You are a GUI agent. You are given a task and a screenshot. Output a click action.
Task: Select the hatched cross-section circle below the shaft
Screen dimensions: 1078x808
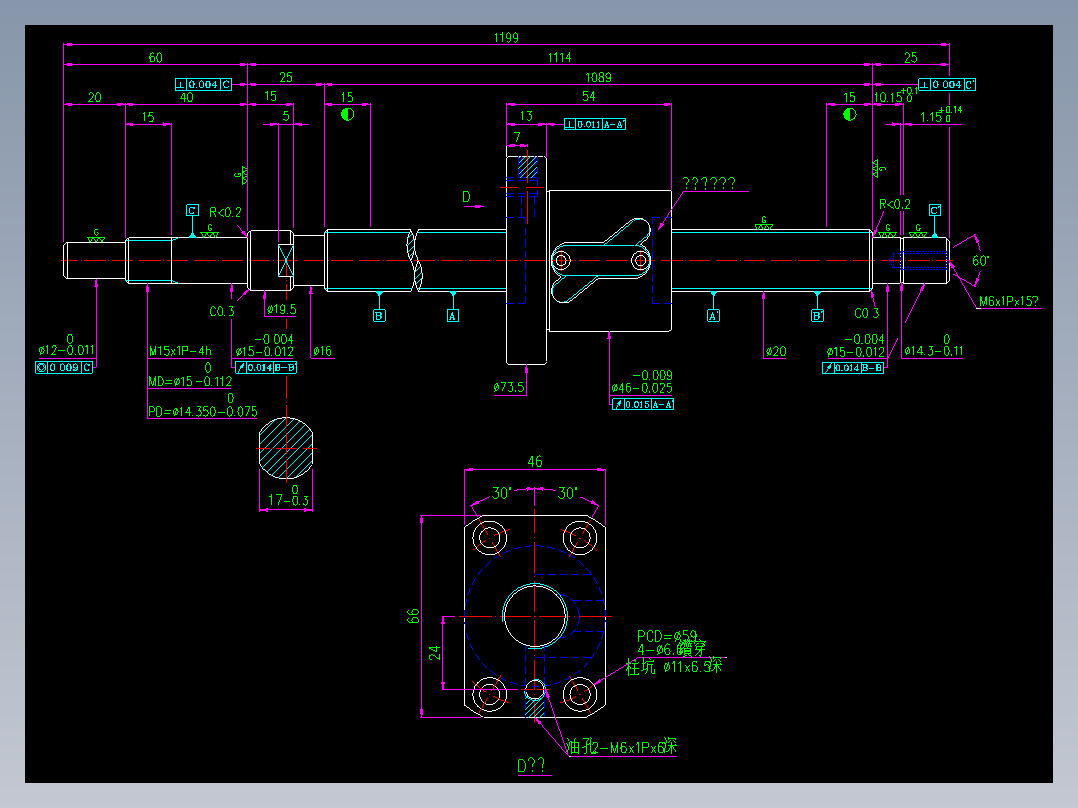(287, 446)
